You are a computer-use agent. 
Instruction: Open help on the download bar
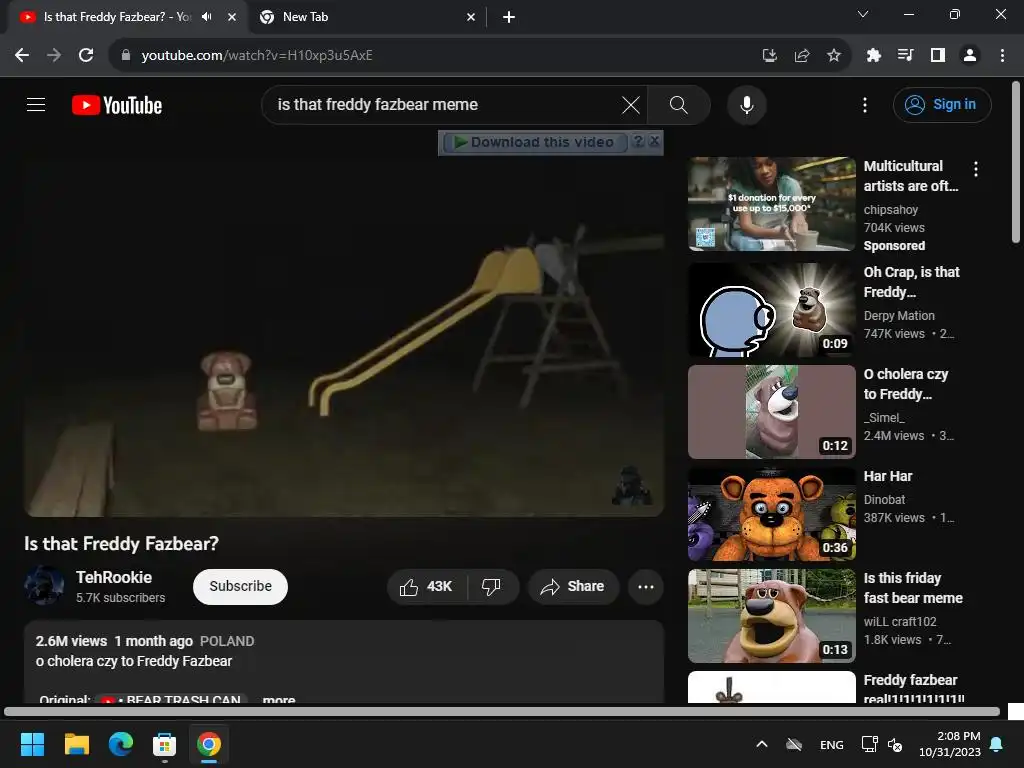pyautogui.click(x=638, y=141)
